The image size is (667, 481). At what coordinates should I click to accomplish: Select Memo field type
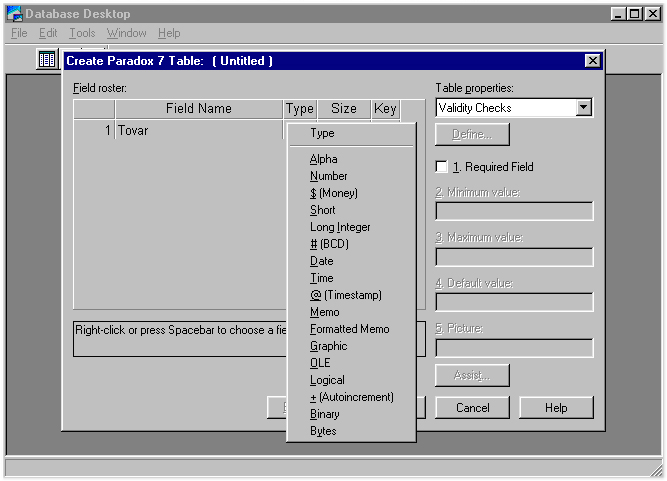[325, 312]
